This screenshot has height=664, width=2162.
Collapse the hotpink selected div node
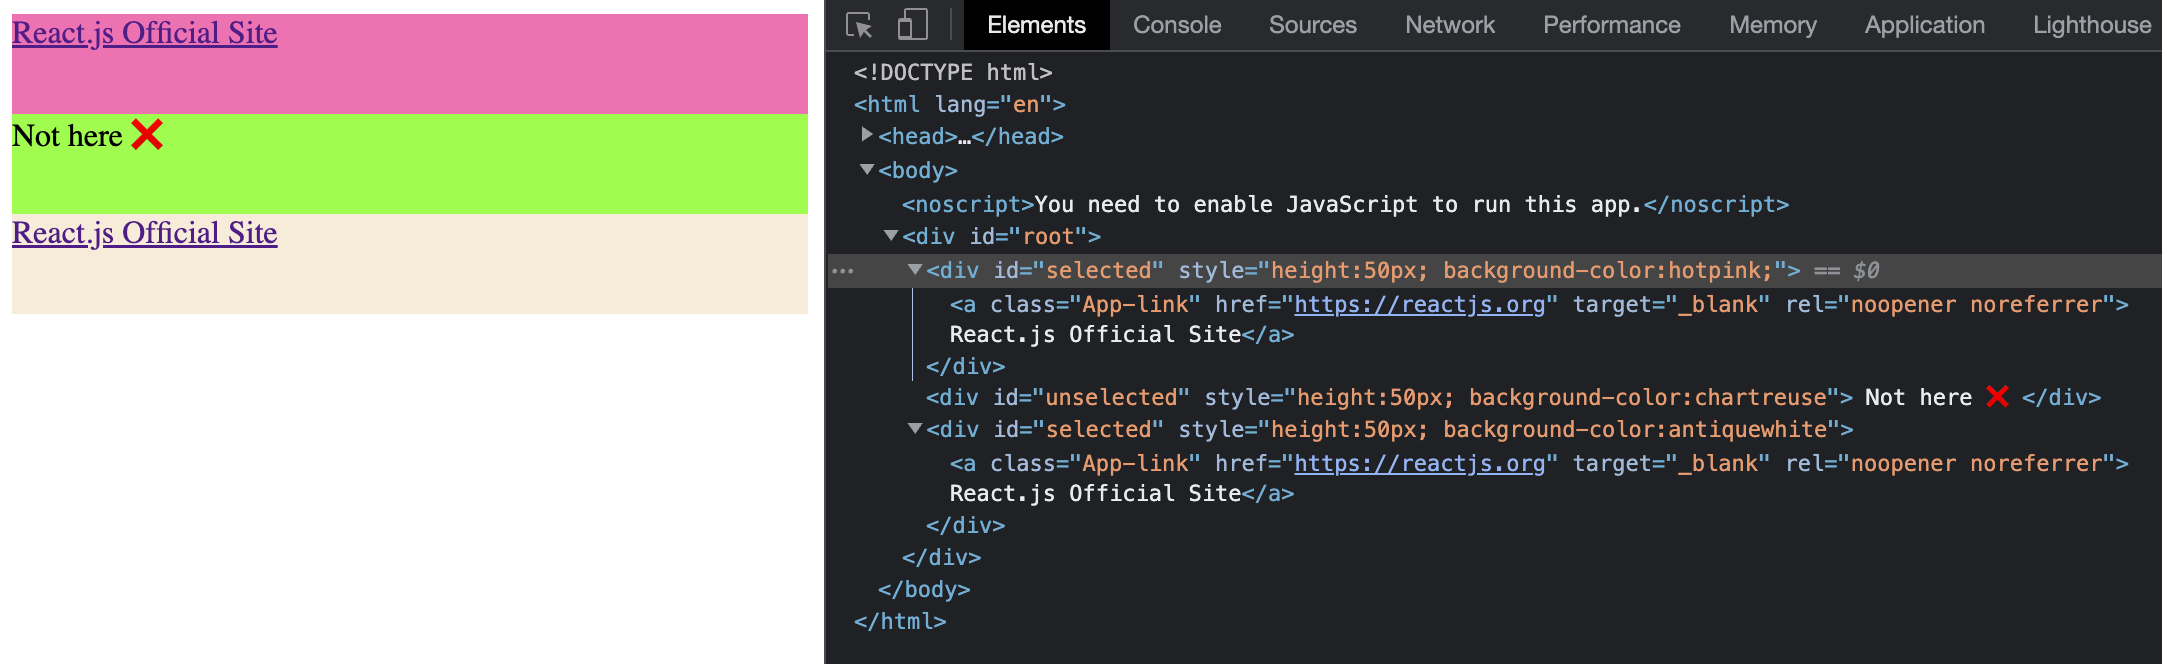click(915, 270)
